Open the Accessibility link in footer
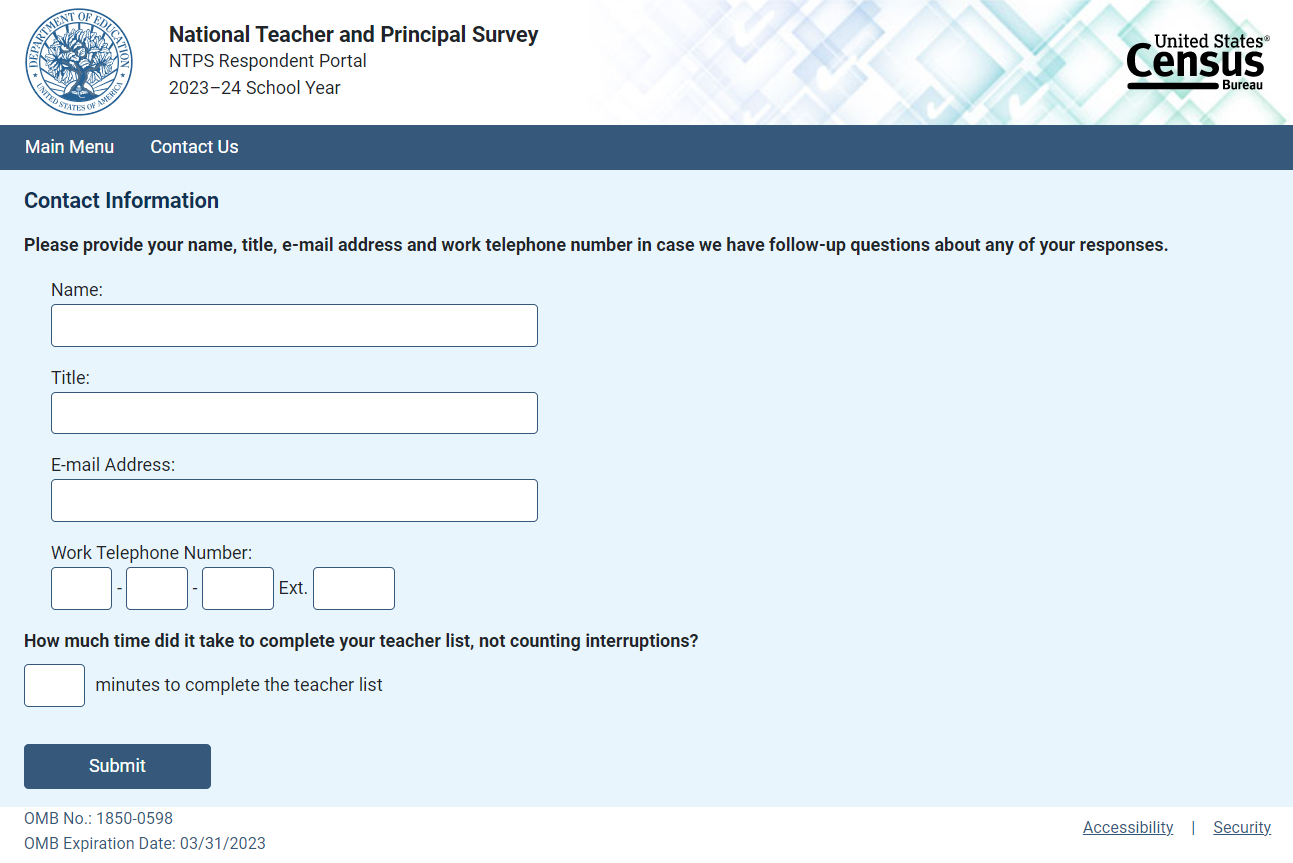This screenshot has height=863, width=1293. point(1128,827)
